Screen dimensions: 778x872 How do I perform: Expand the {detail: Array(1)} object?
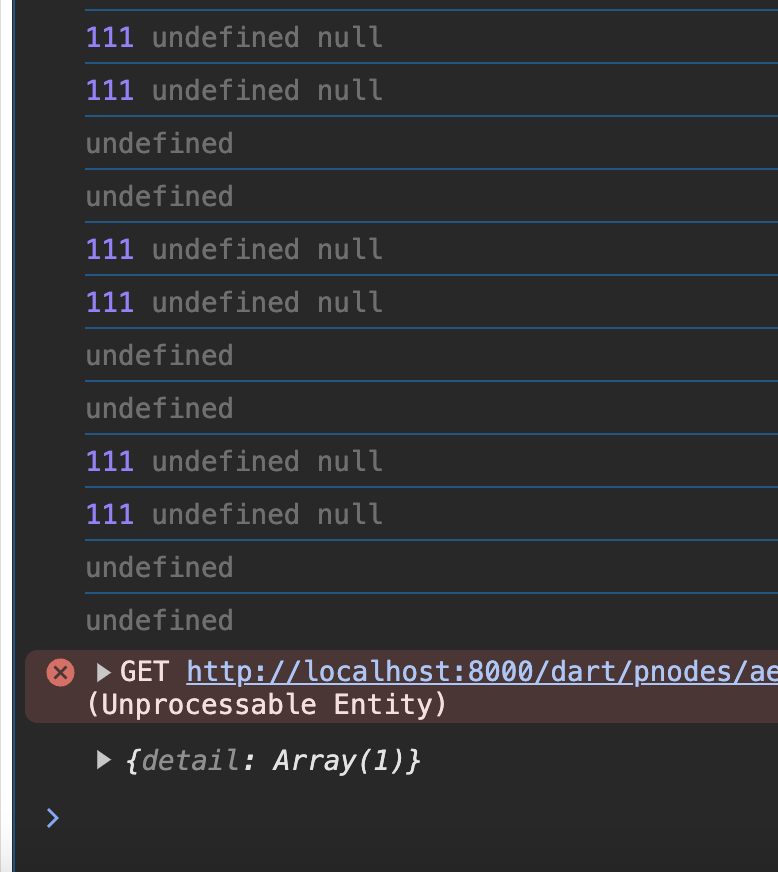click(x=103, y=760)
